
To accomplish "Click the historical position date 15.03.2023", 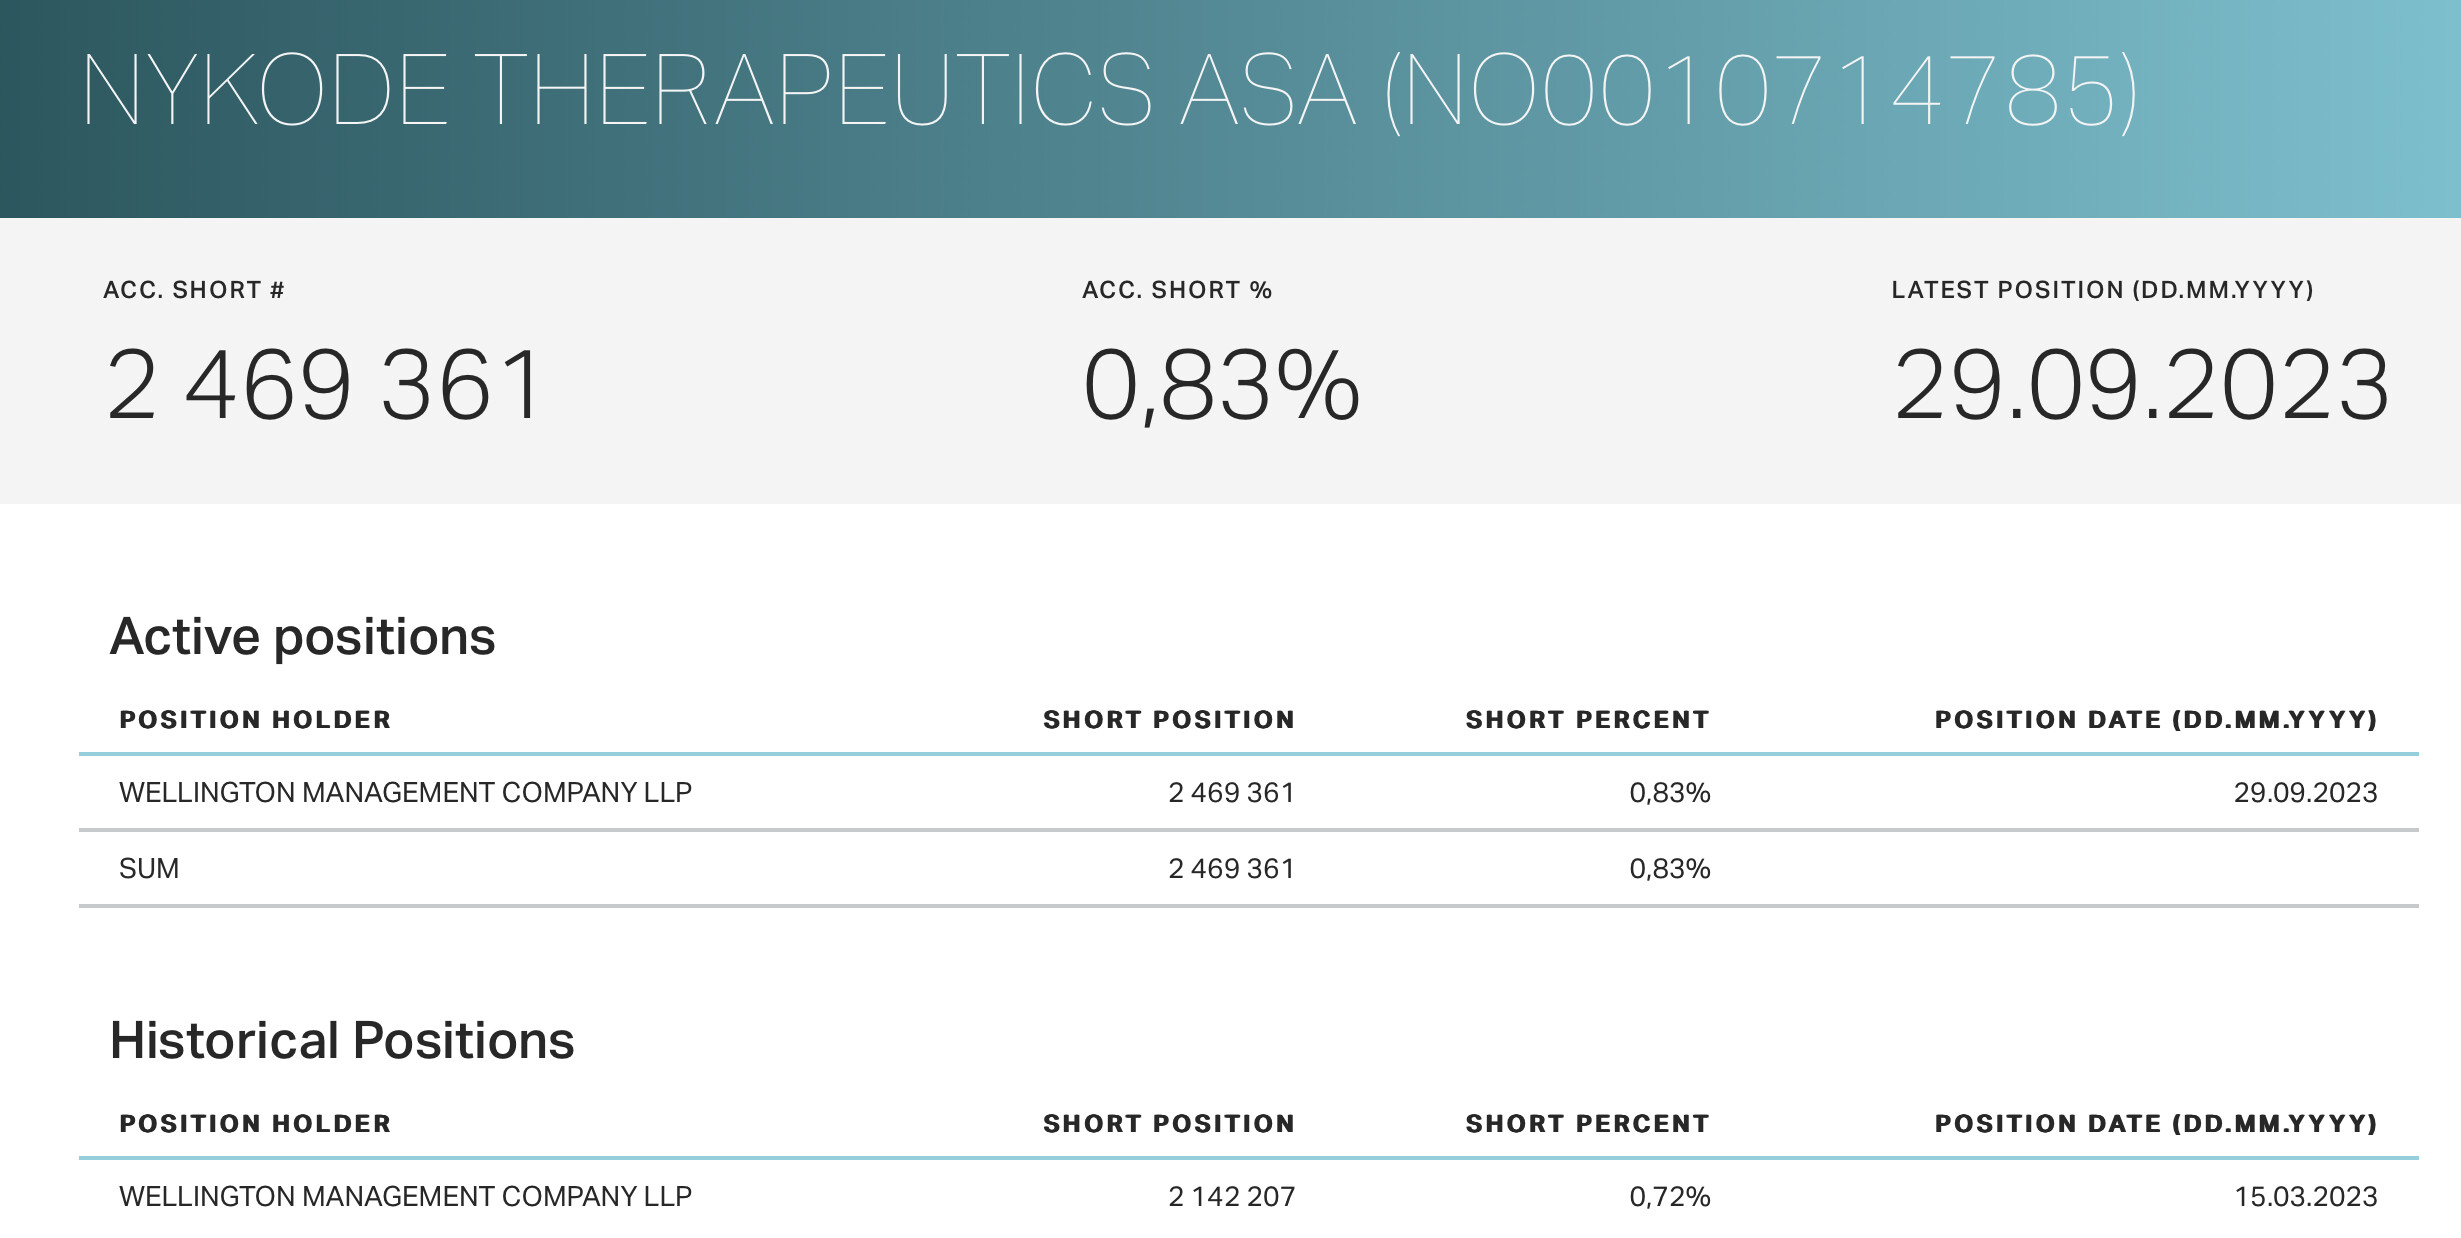I will [2305, 1196].
